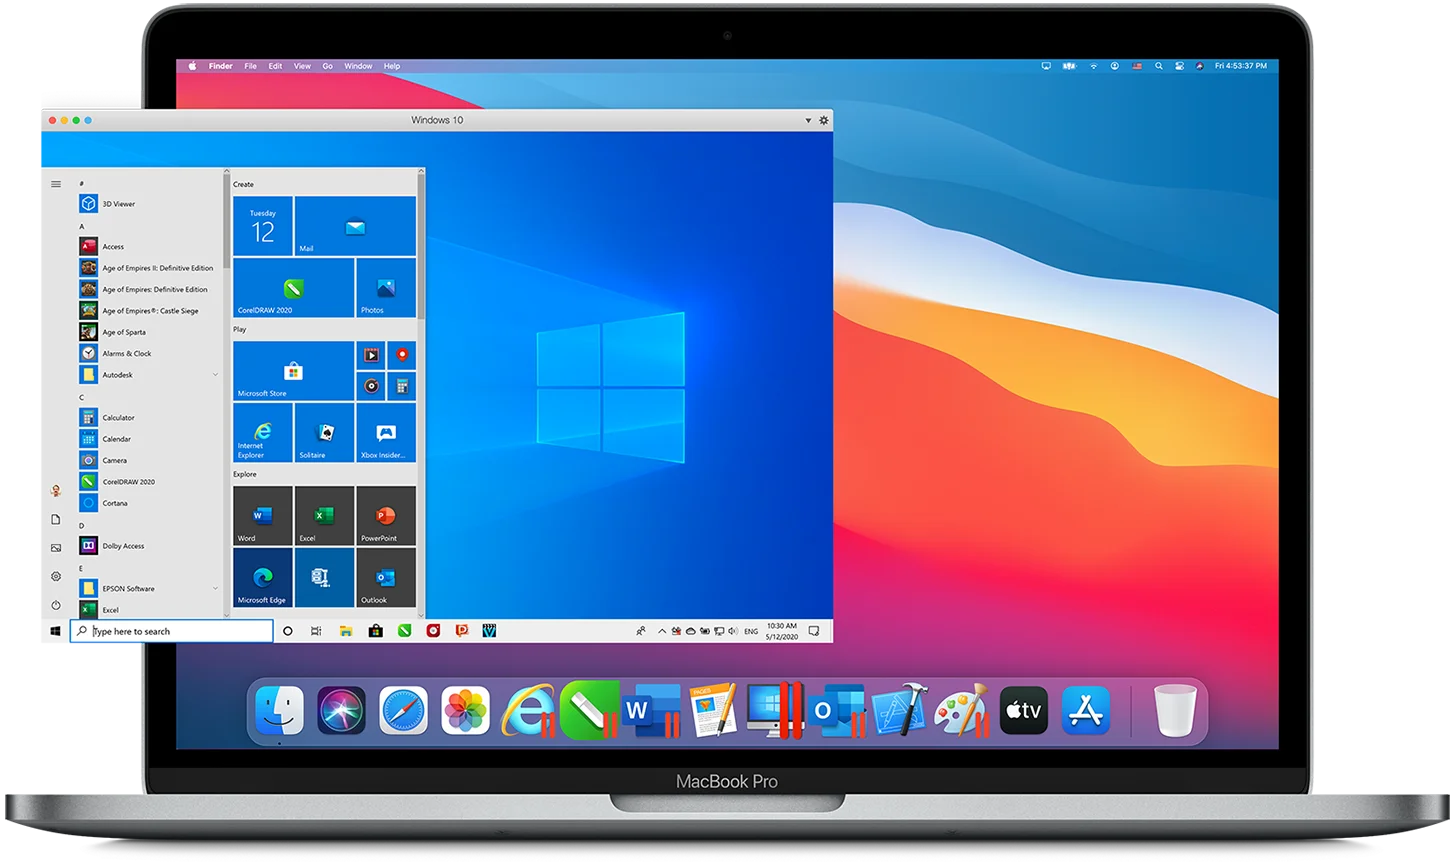The width and height of the screenshot is (1455, 862).
Task: Open the Window menu in the menu bar
Action: point(358,66)
